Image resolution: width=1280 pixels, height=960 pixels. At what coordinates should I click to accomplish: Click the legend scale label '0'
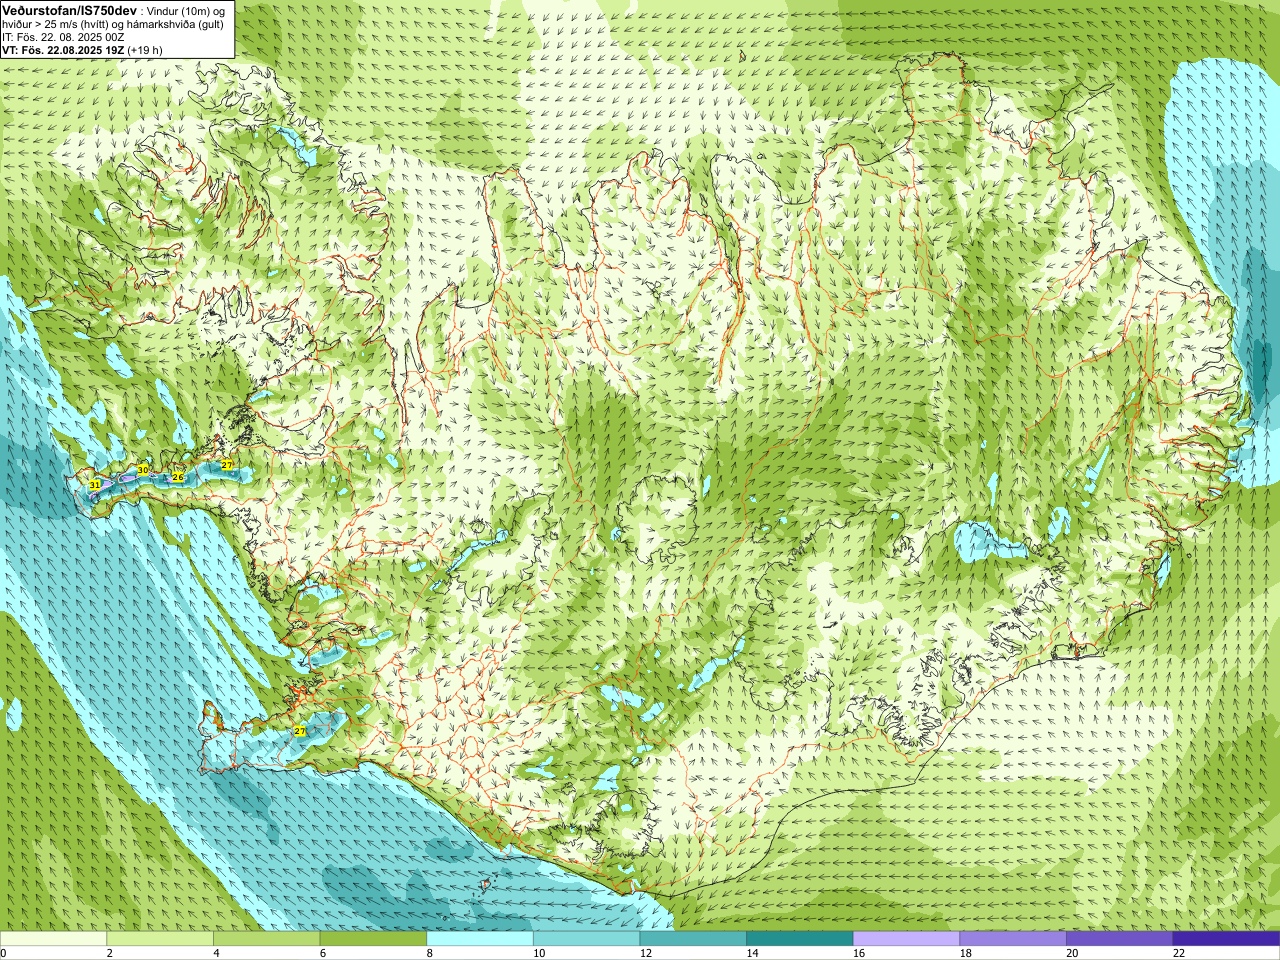[3, 954]
